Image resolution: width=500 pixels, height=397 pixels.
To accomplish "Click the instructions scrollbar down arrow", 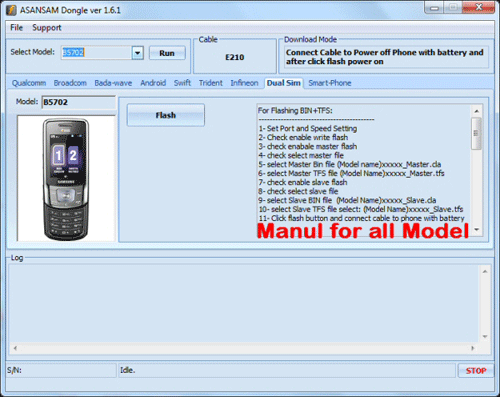I will 477,230.
